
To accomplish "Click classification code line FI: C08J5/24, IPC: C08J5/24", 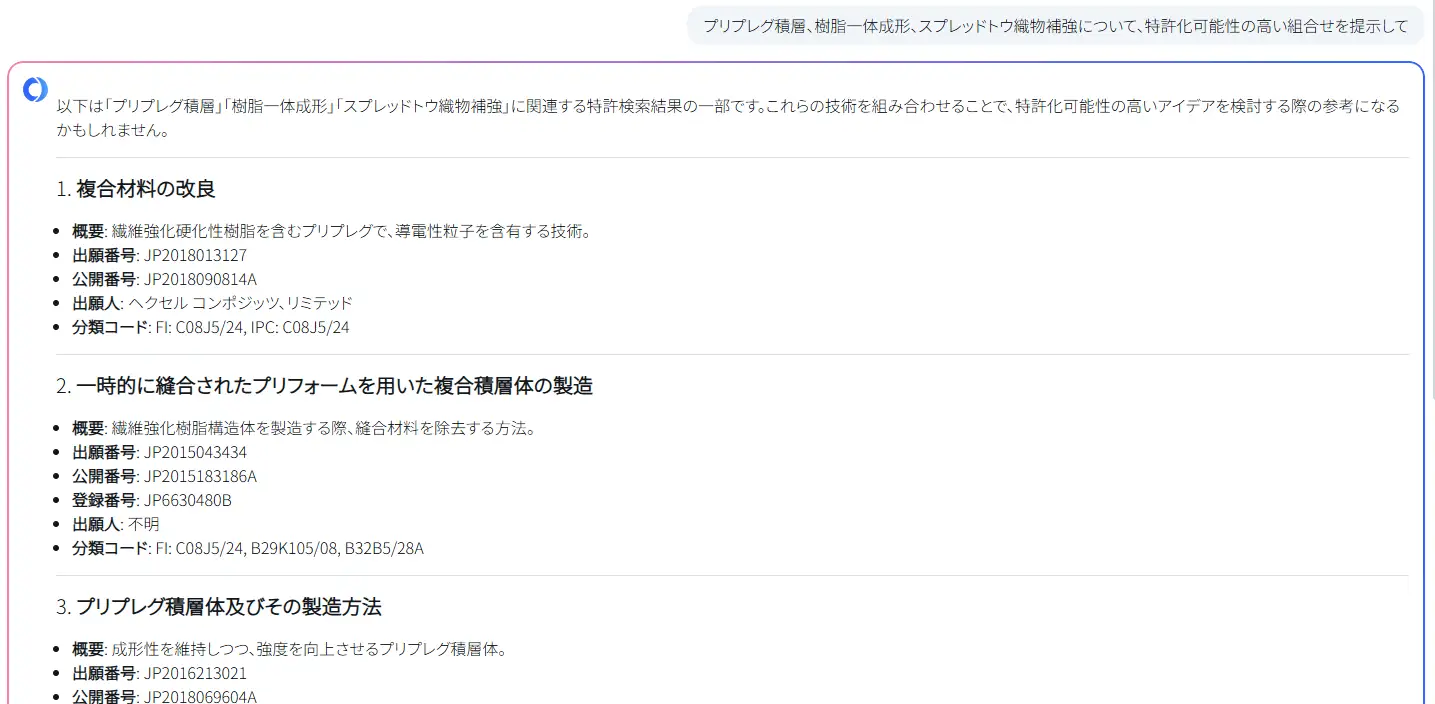I will coord(250,328).
